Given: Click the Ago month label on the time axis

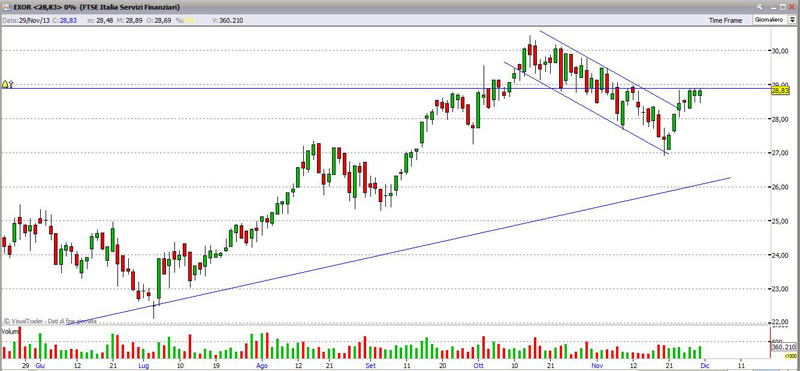Looking at the screenshot, I should point(262,366).
